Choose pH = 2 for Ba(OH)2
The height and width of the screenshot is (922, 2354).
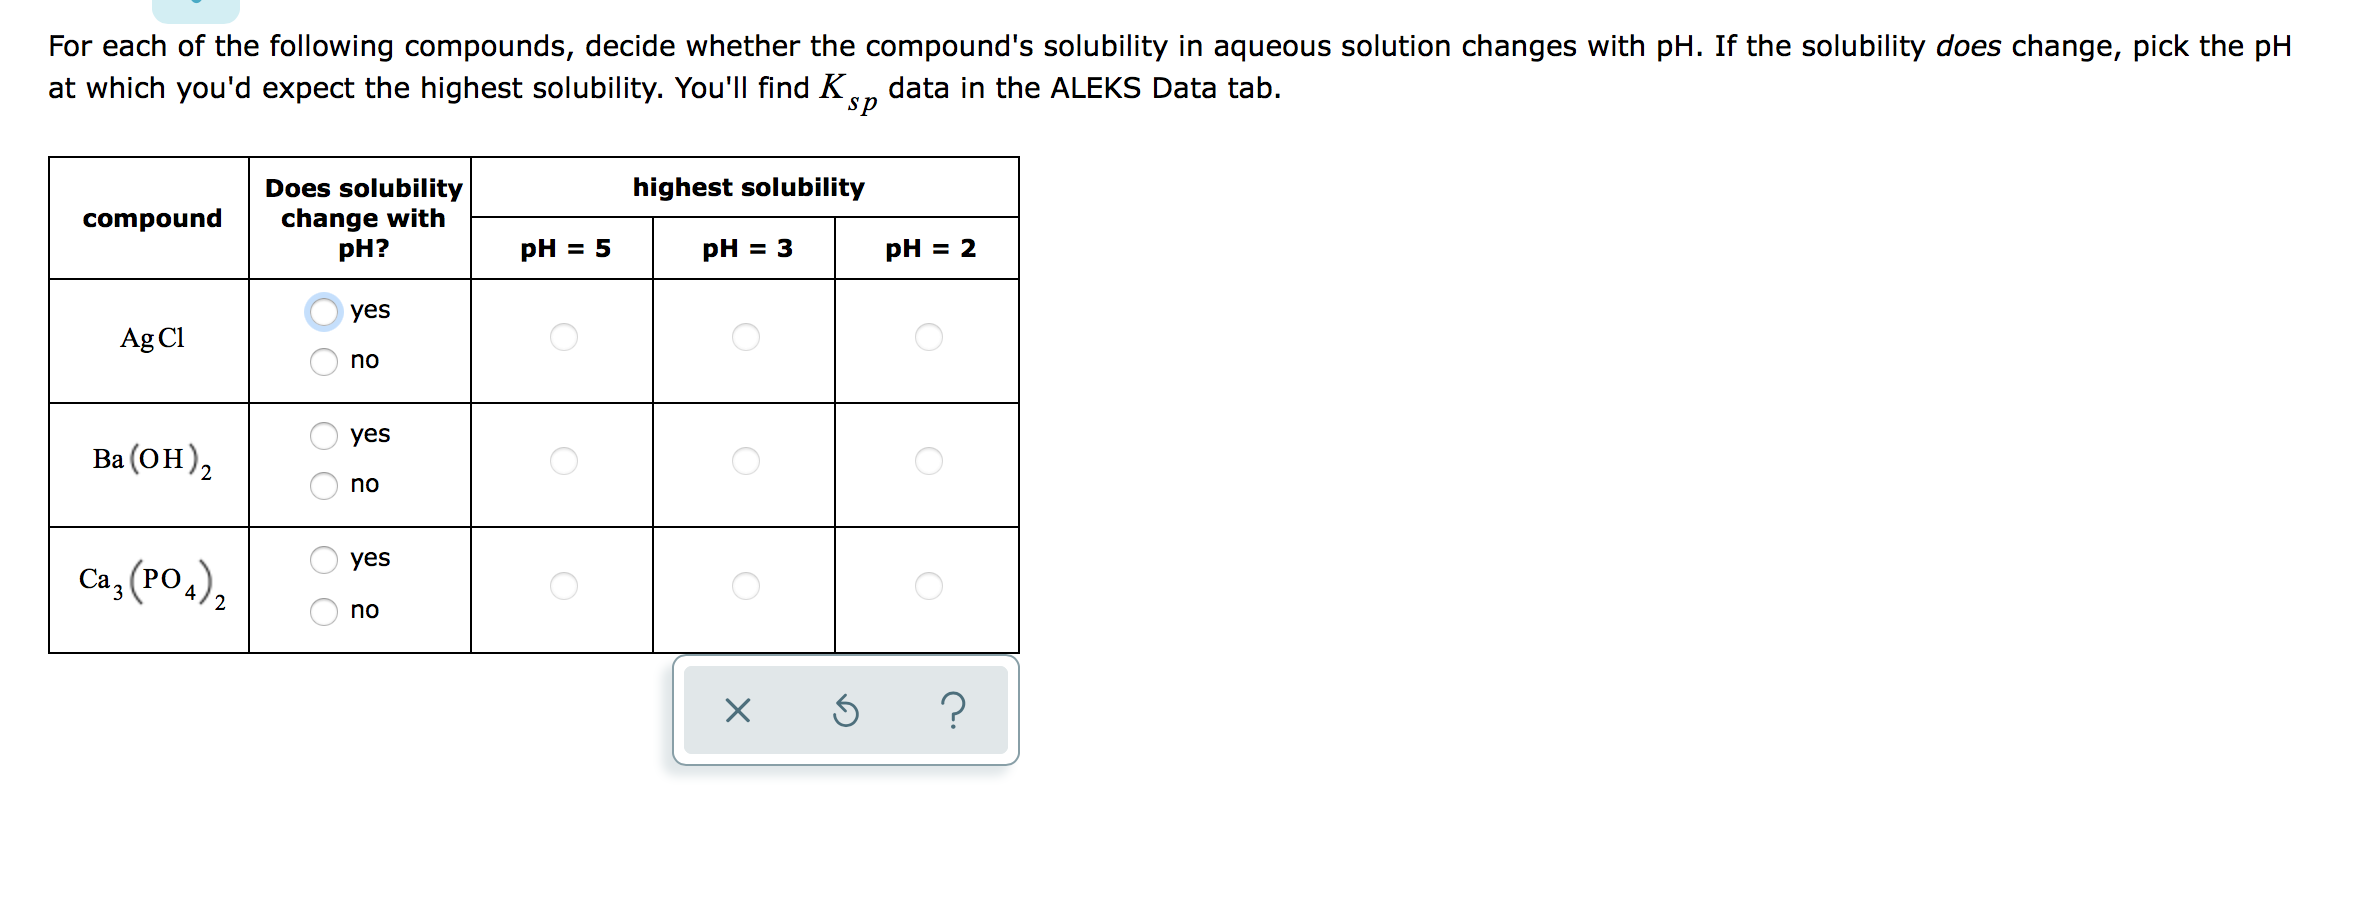(x=928, y=461)
